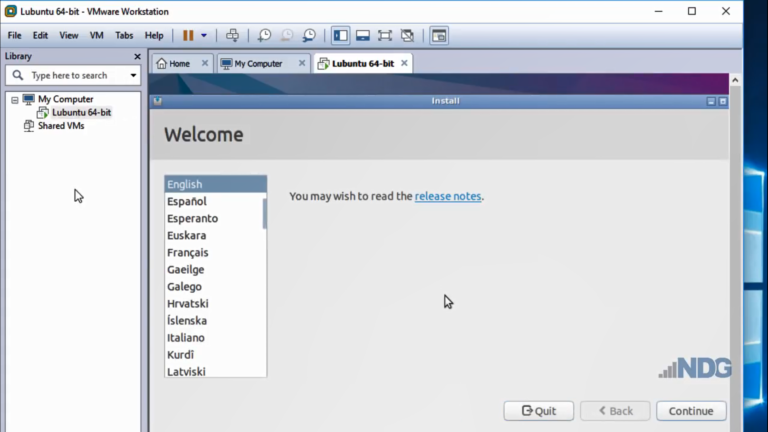
Task: Select Íslenska in the language list
Action: [214, 321]
